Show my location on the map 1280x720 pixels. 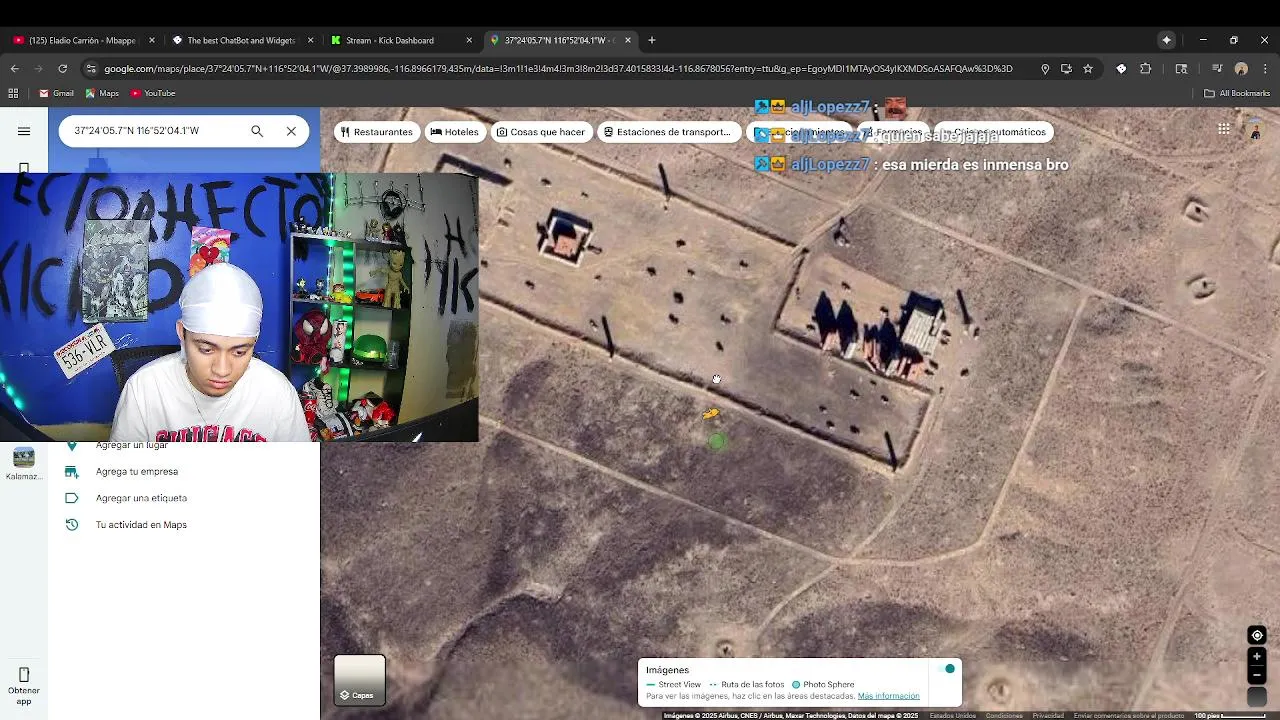coord(1257,635)
